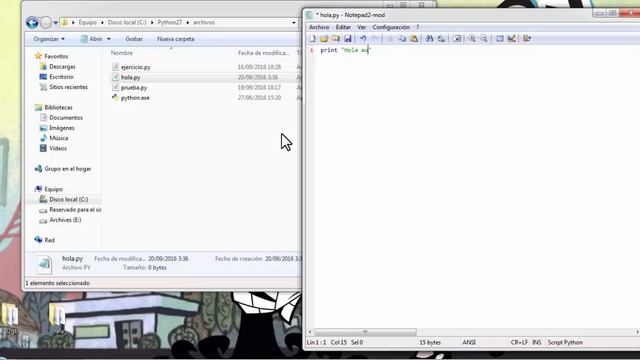Click the greyed Redo icon in Notepad2

pos(375,39)
